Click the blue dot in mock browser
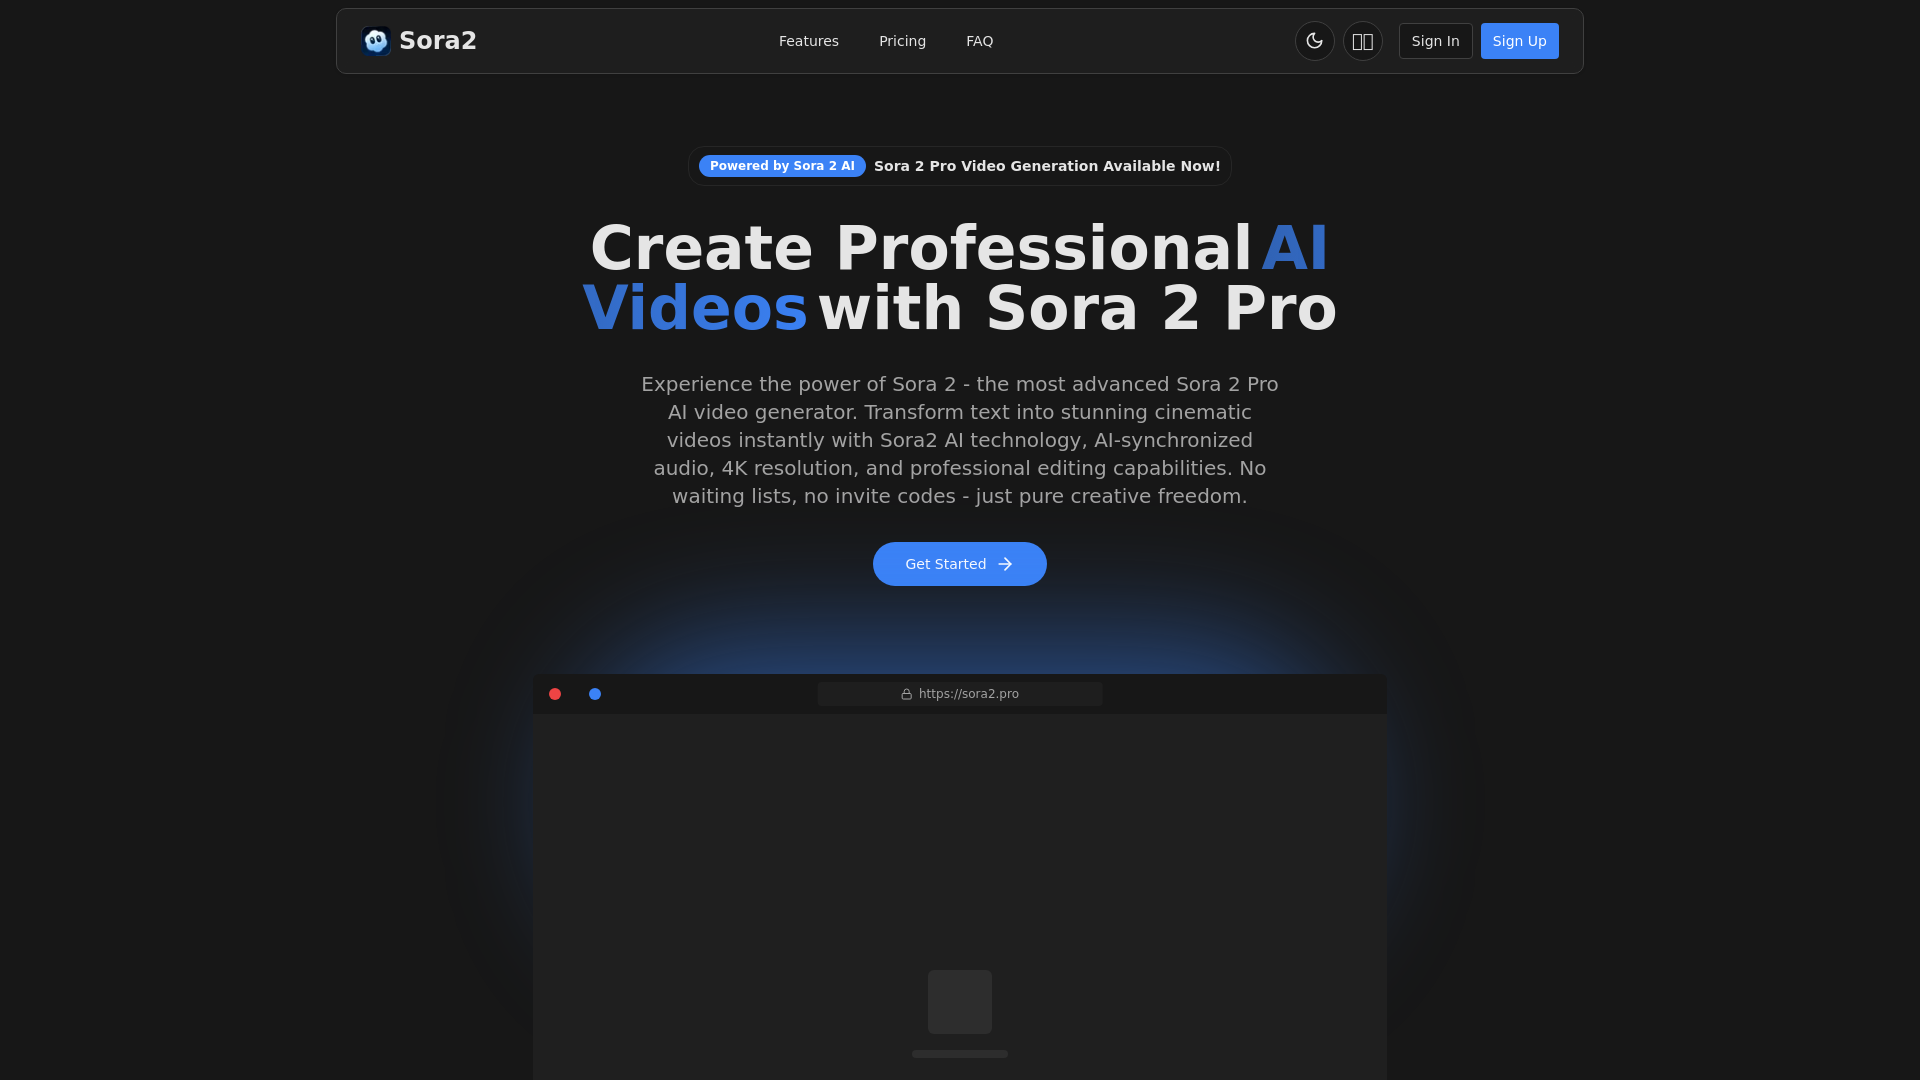 point(595,694)
